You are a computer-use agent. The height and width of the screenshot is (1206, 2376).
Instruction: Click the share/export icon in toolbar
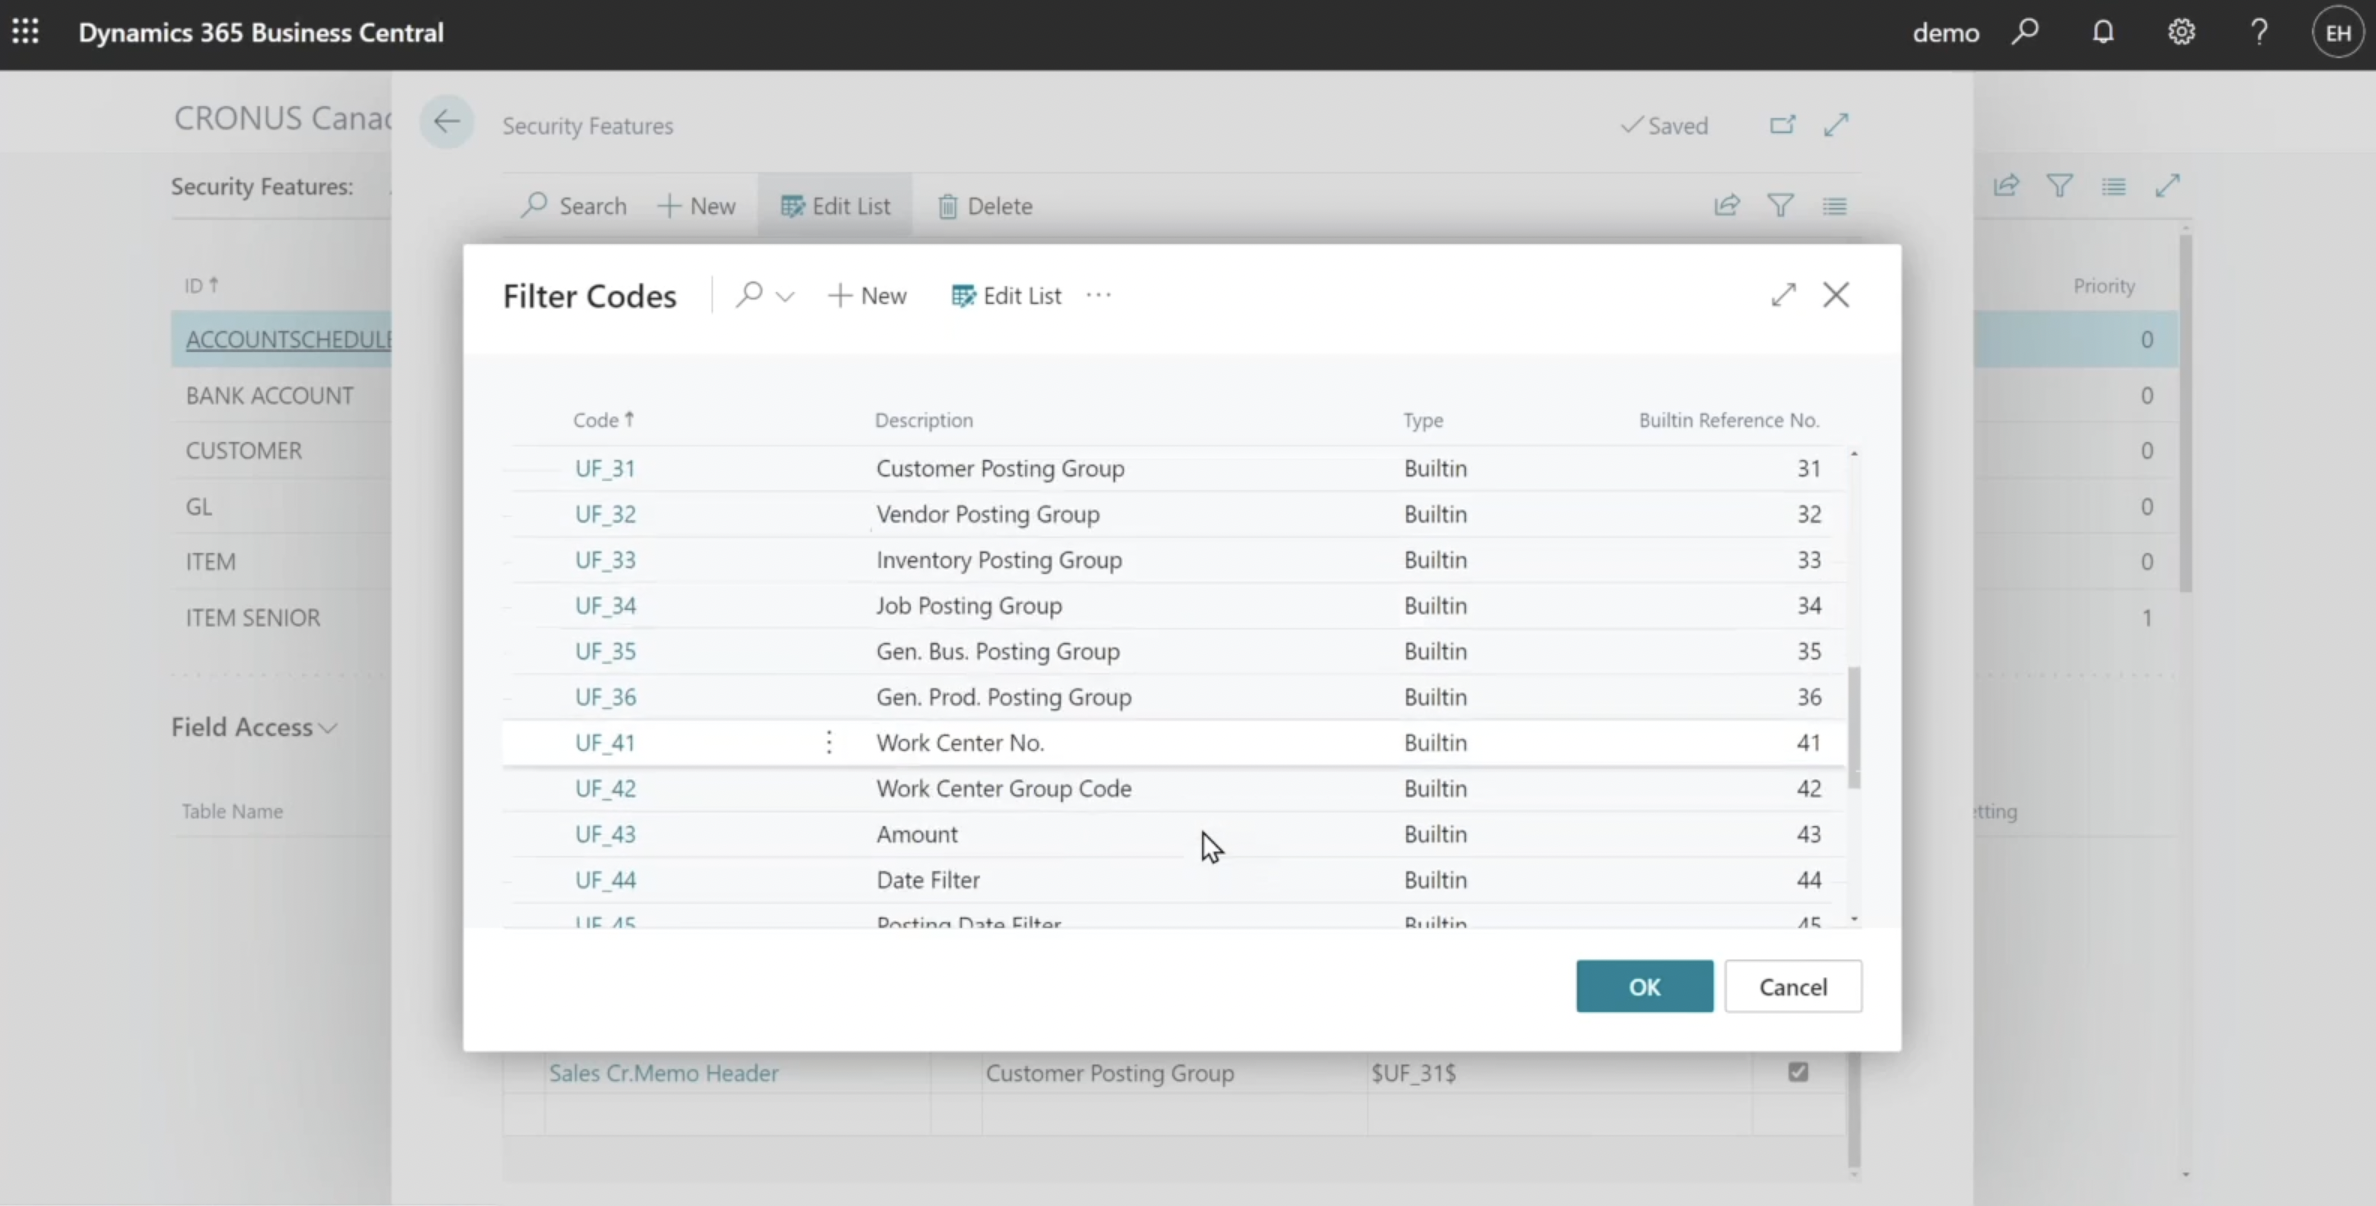pyautogui.click(x=1727, y=205)
